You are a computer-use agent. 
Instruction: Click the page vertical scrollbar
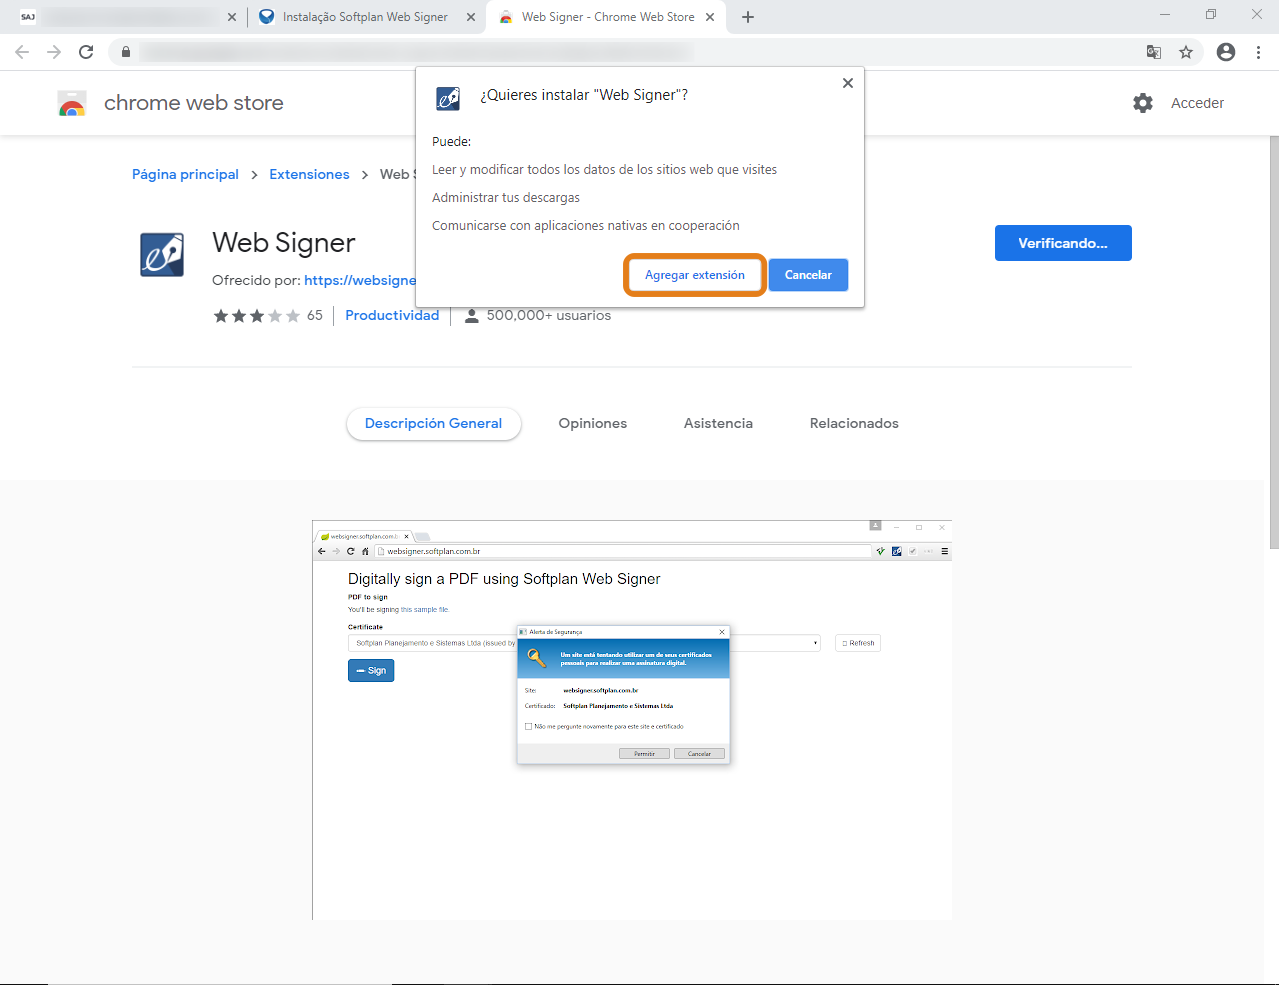click(x=1273, y=342)
